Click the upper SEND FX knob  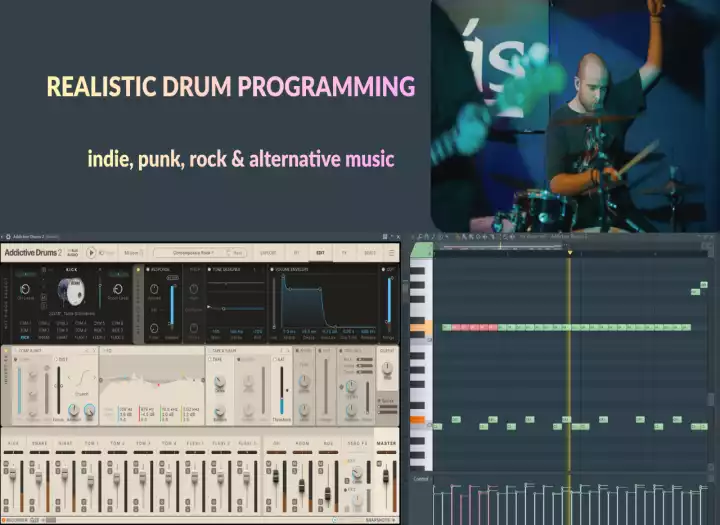point(357,473)
